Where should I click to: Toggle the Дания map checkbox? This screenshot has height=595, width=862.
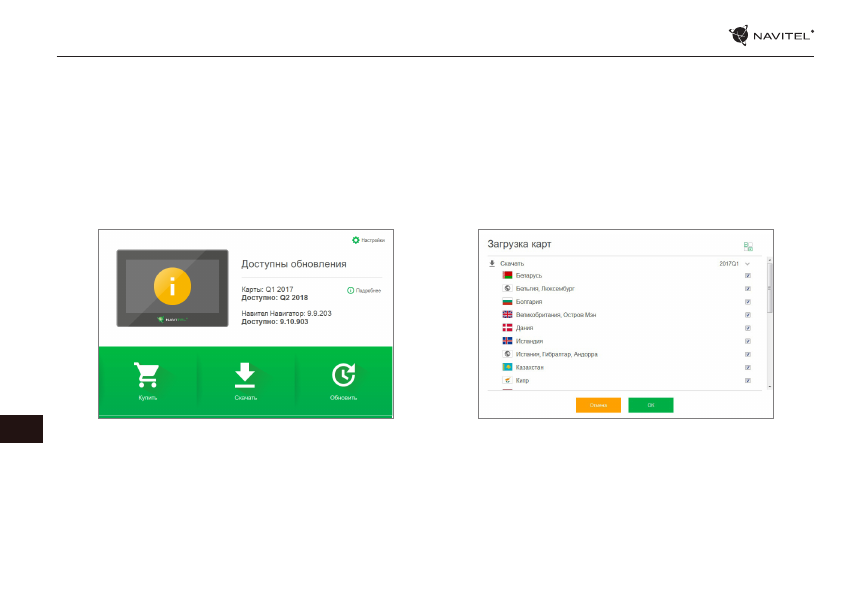(748, 328)
